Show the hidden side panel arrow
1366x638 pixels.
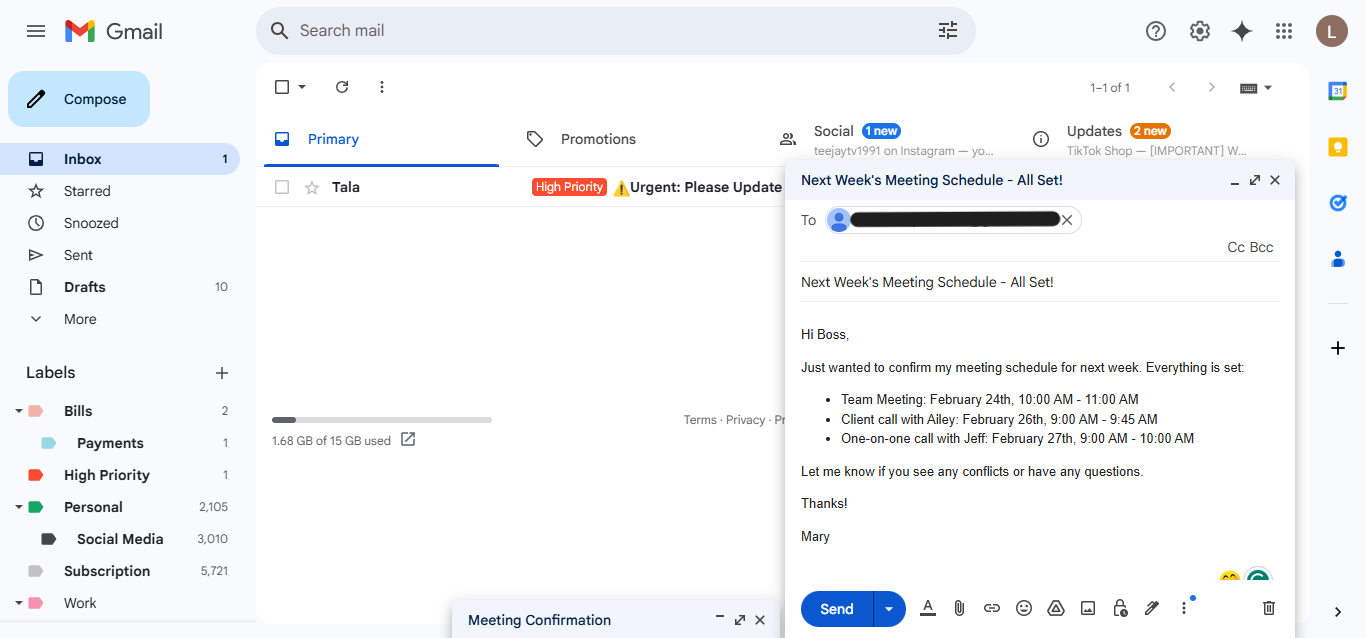[x=1338, y=612]
